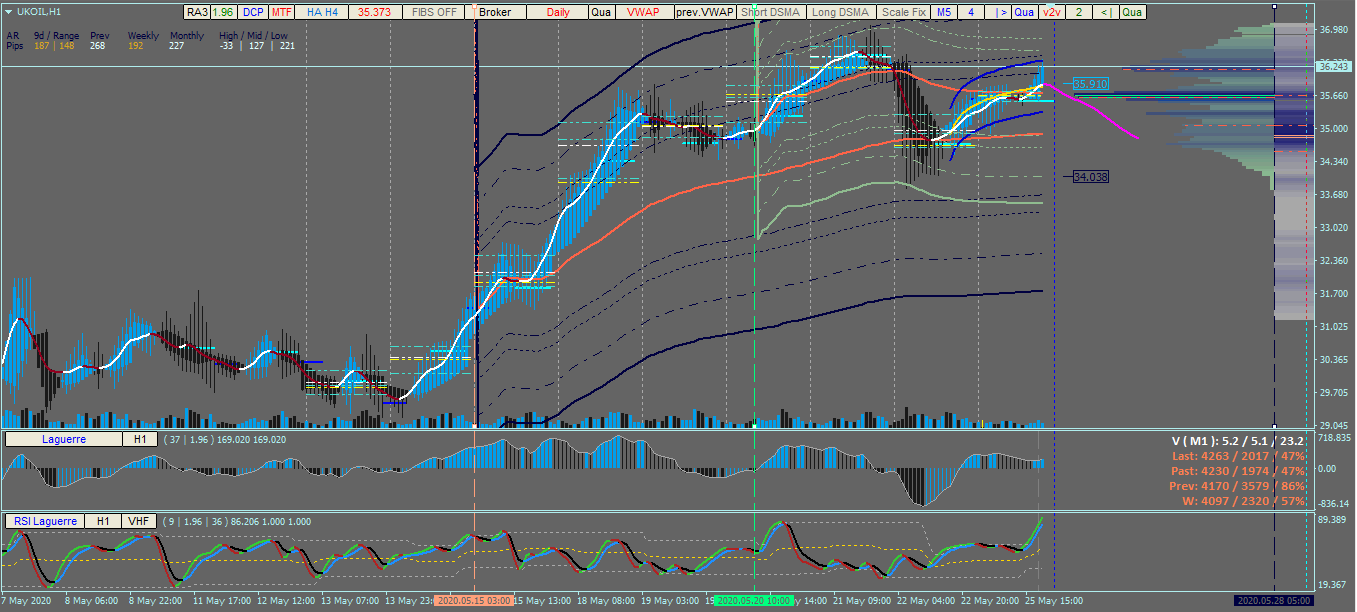
Task: Toggle the v2v button
Action: pyautogui.click(x=1051, y=13)
